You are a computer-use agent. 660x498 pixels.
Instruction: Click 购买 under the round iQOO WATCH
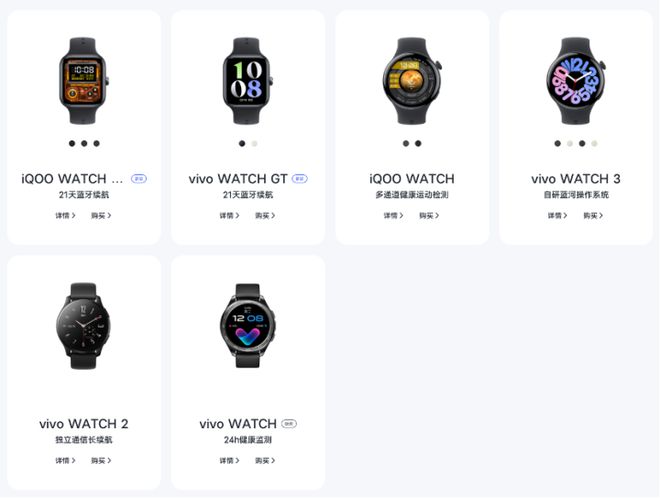click(x=429, y=216)
